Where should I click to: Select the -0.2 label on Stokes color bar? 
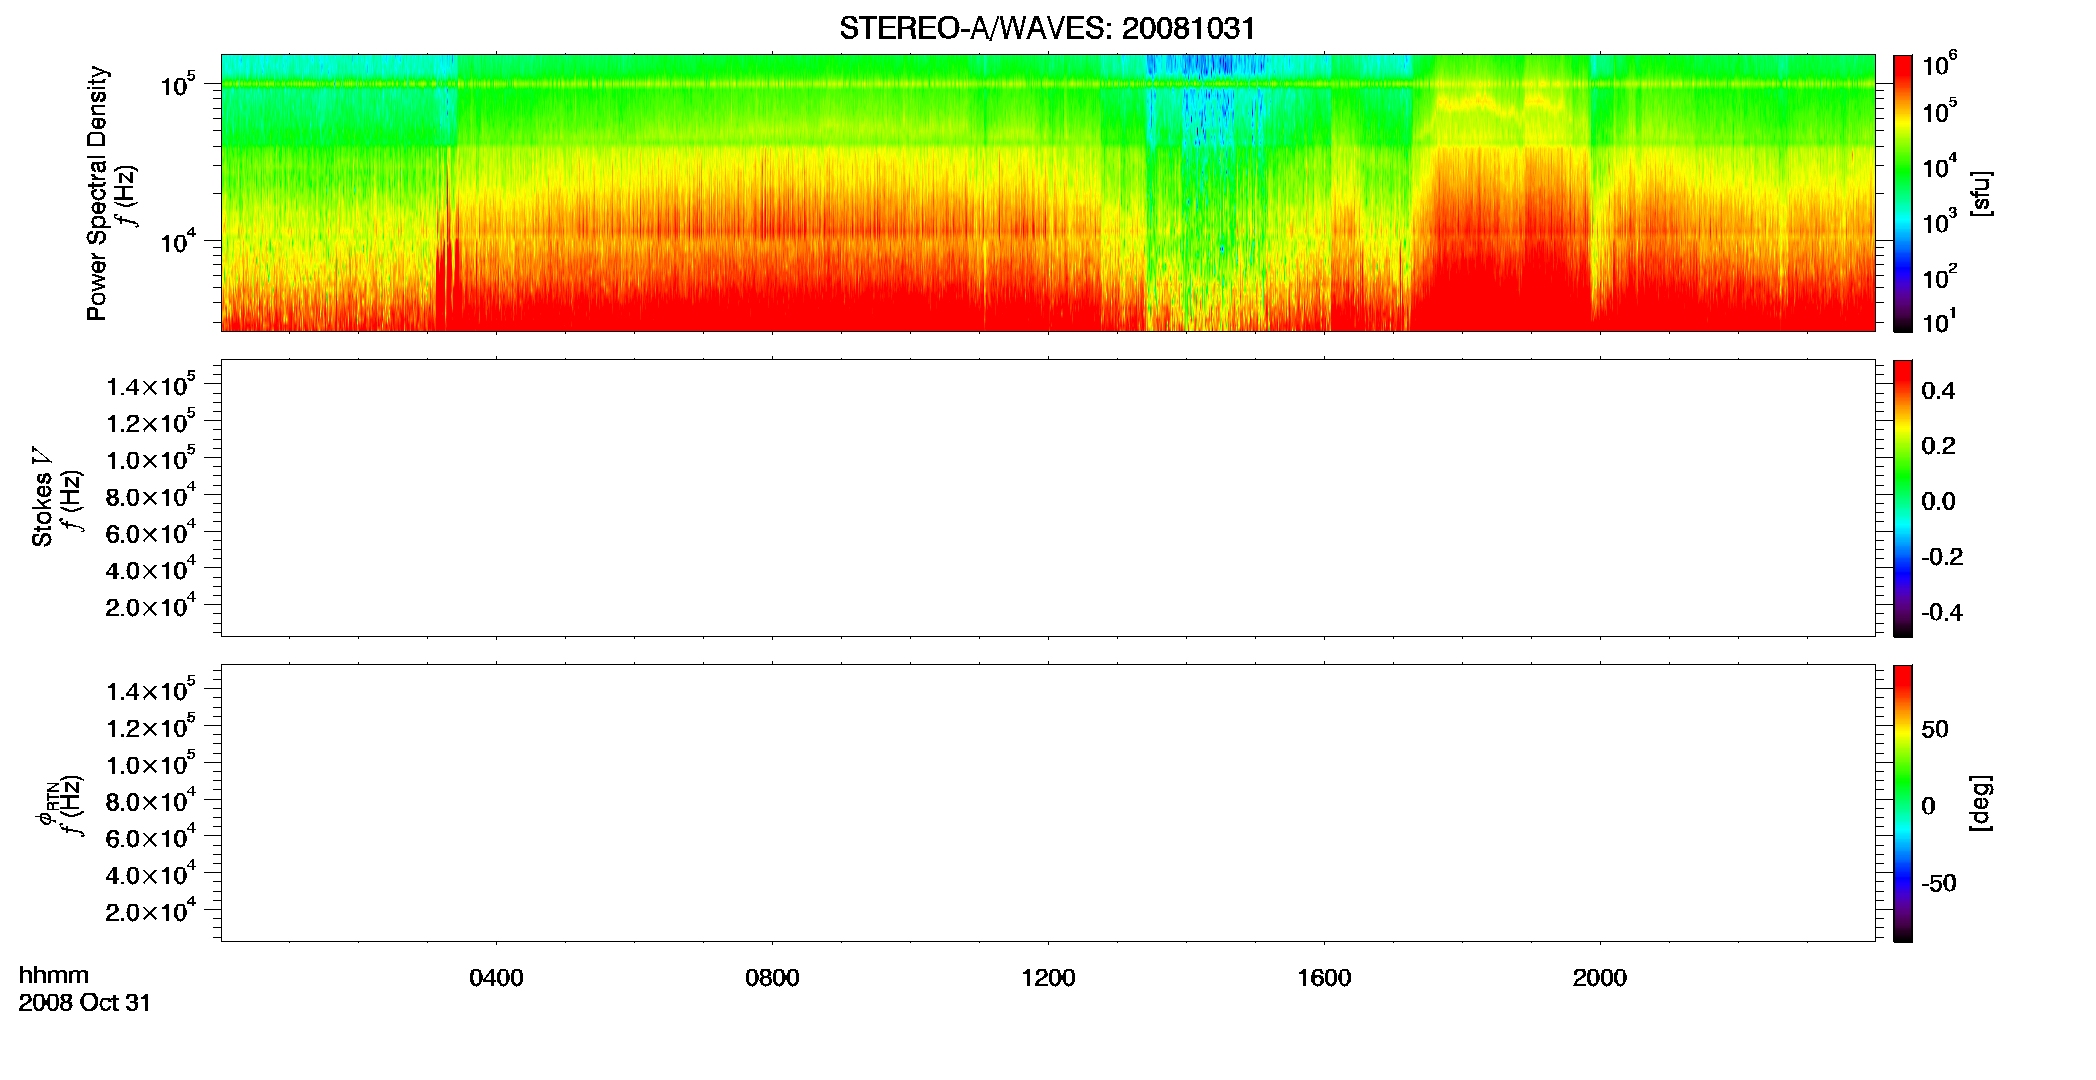click(1942, 557)
